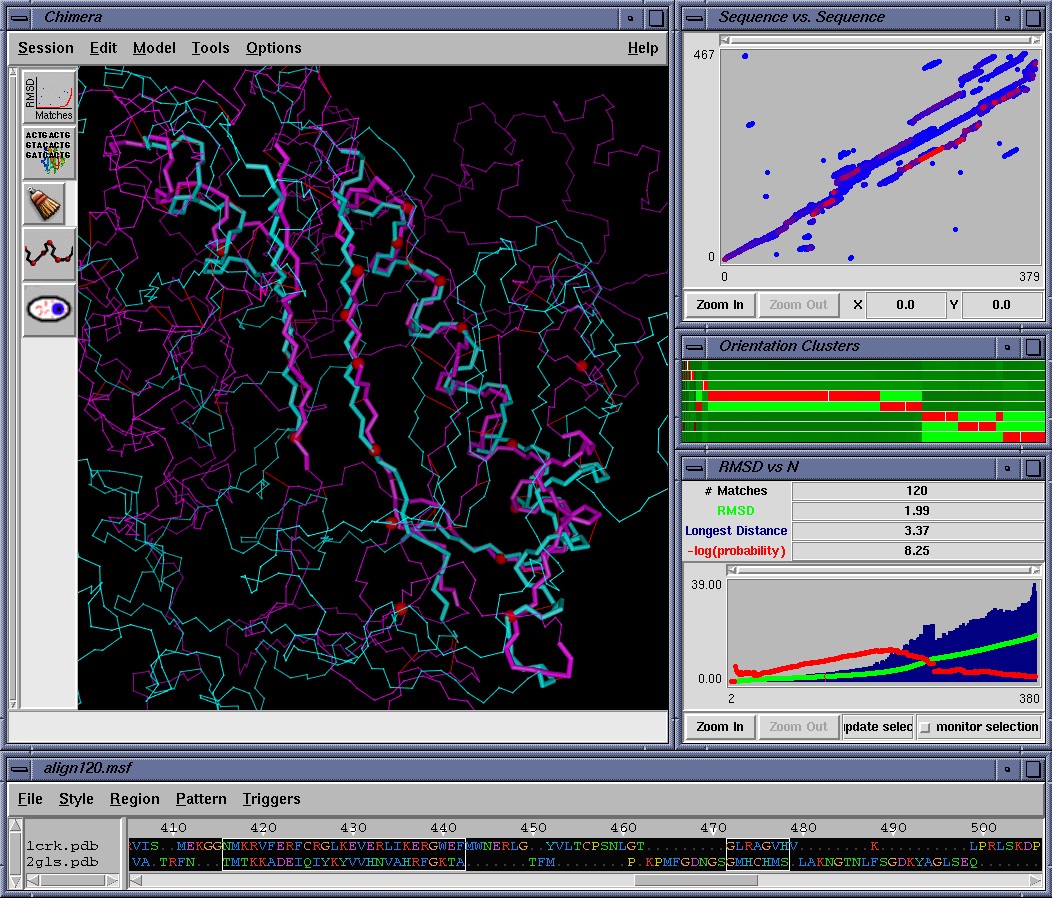This screenshot has height=898, width=1052.
Task: Enable the monitor selection checkbox
Action: [x=925, y=727]
